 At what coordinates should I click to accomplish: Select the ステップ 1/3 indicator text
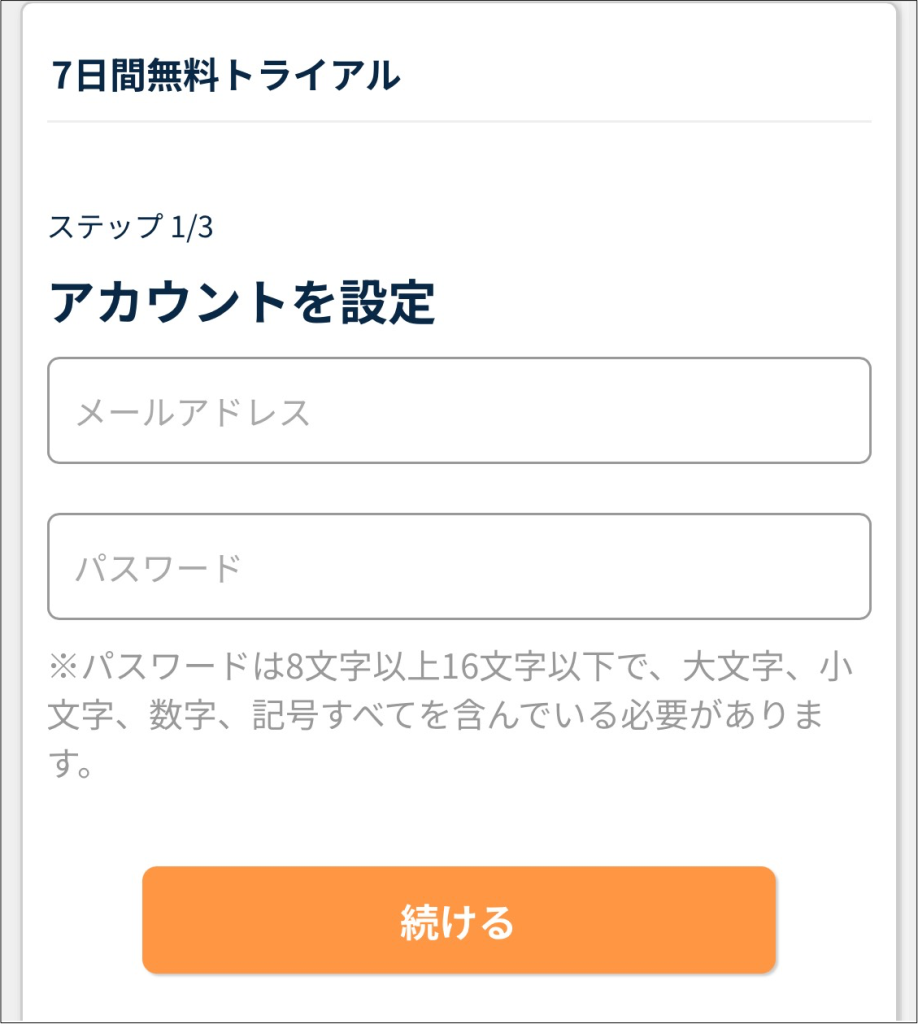tap(130, 227)
